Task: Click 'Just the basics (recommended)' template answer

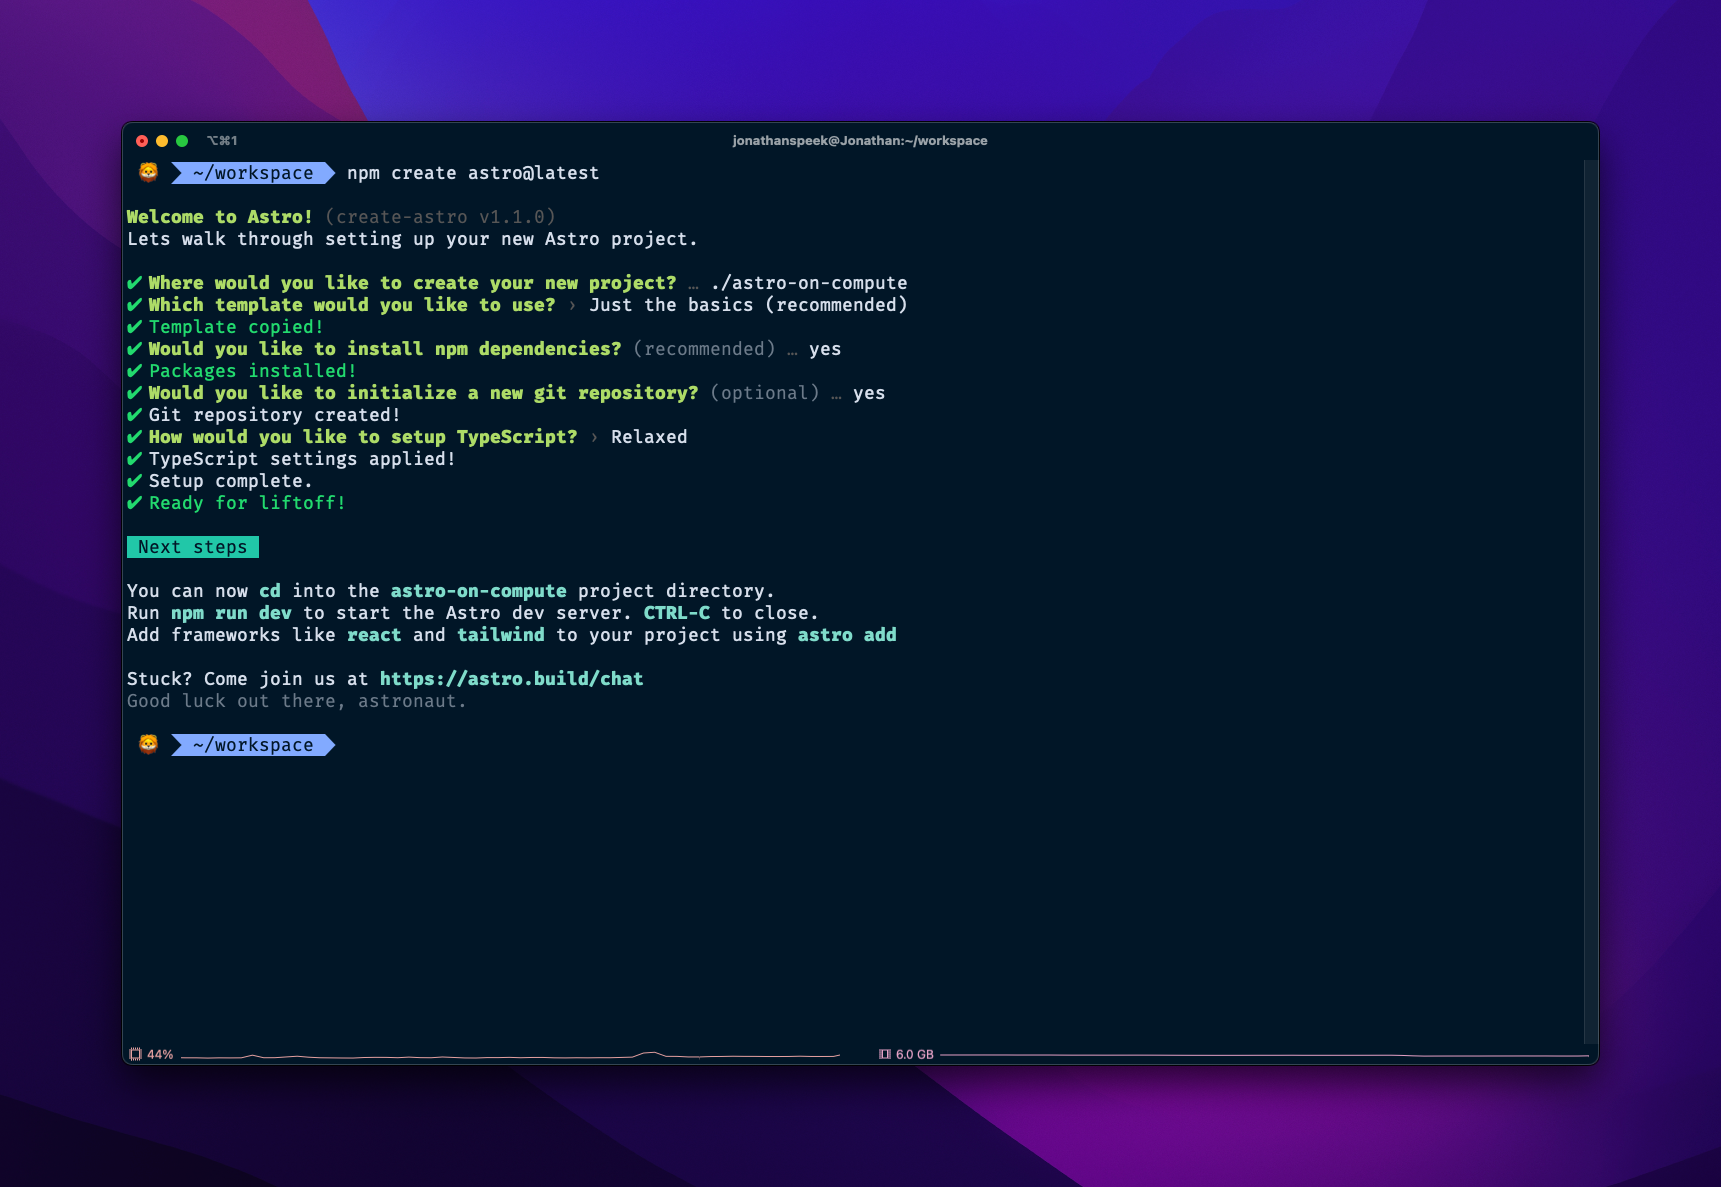Action: click(748, 305)
